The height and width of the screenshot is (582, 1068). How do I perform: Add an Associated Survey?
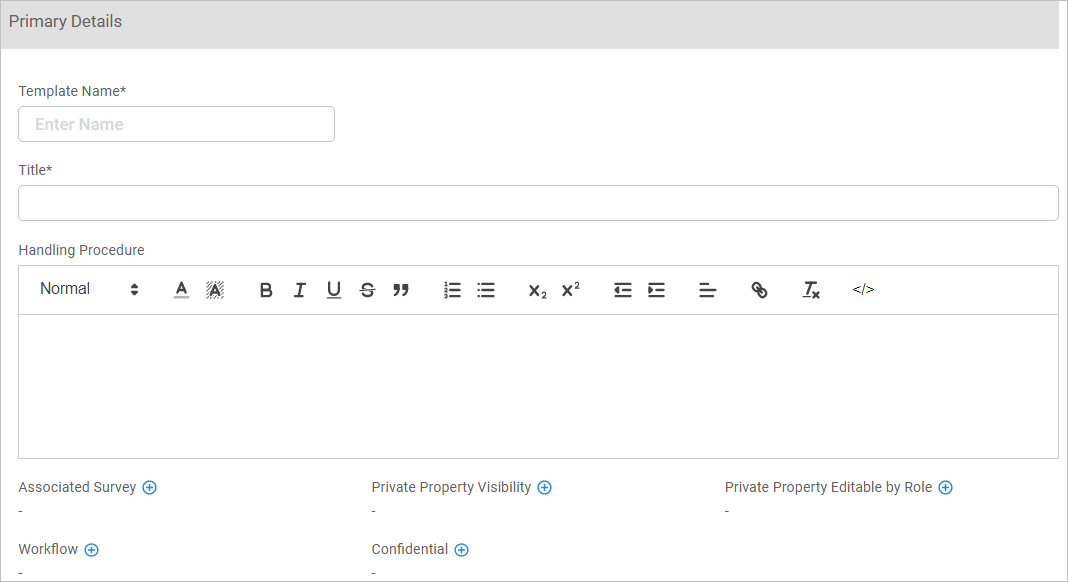[x=150, y=488]
